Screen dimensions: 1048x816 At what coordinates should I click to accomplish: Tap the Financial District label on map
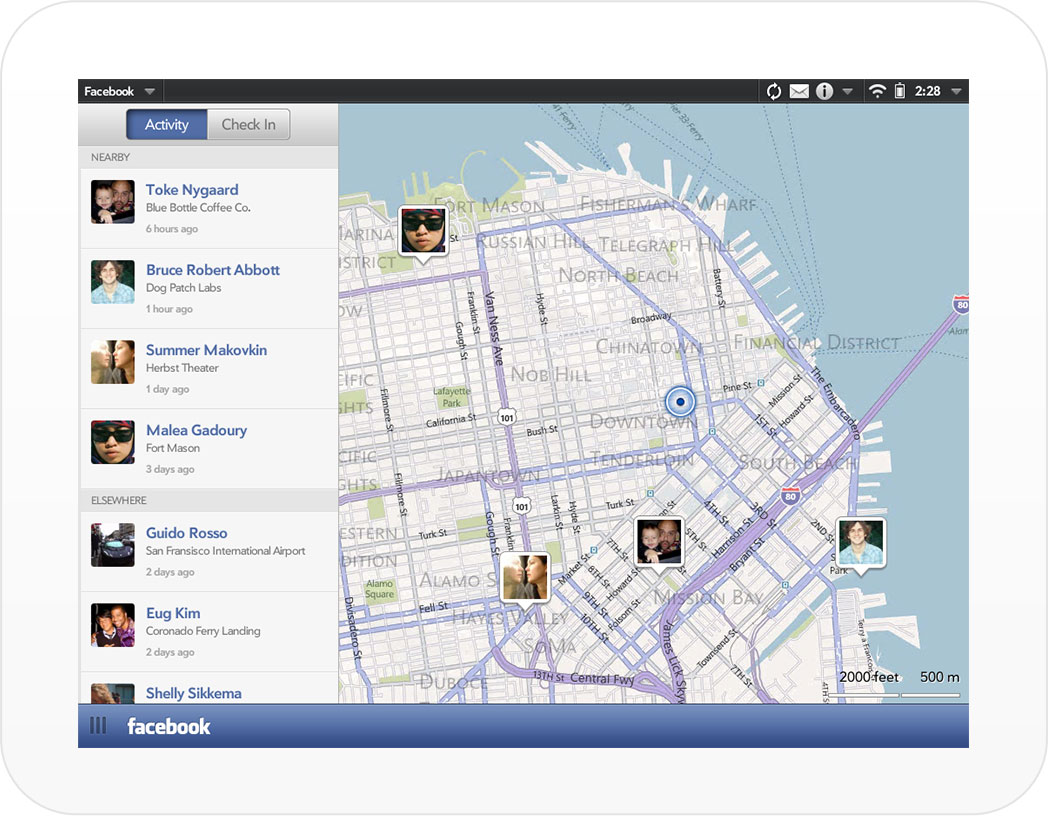817,343
